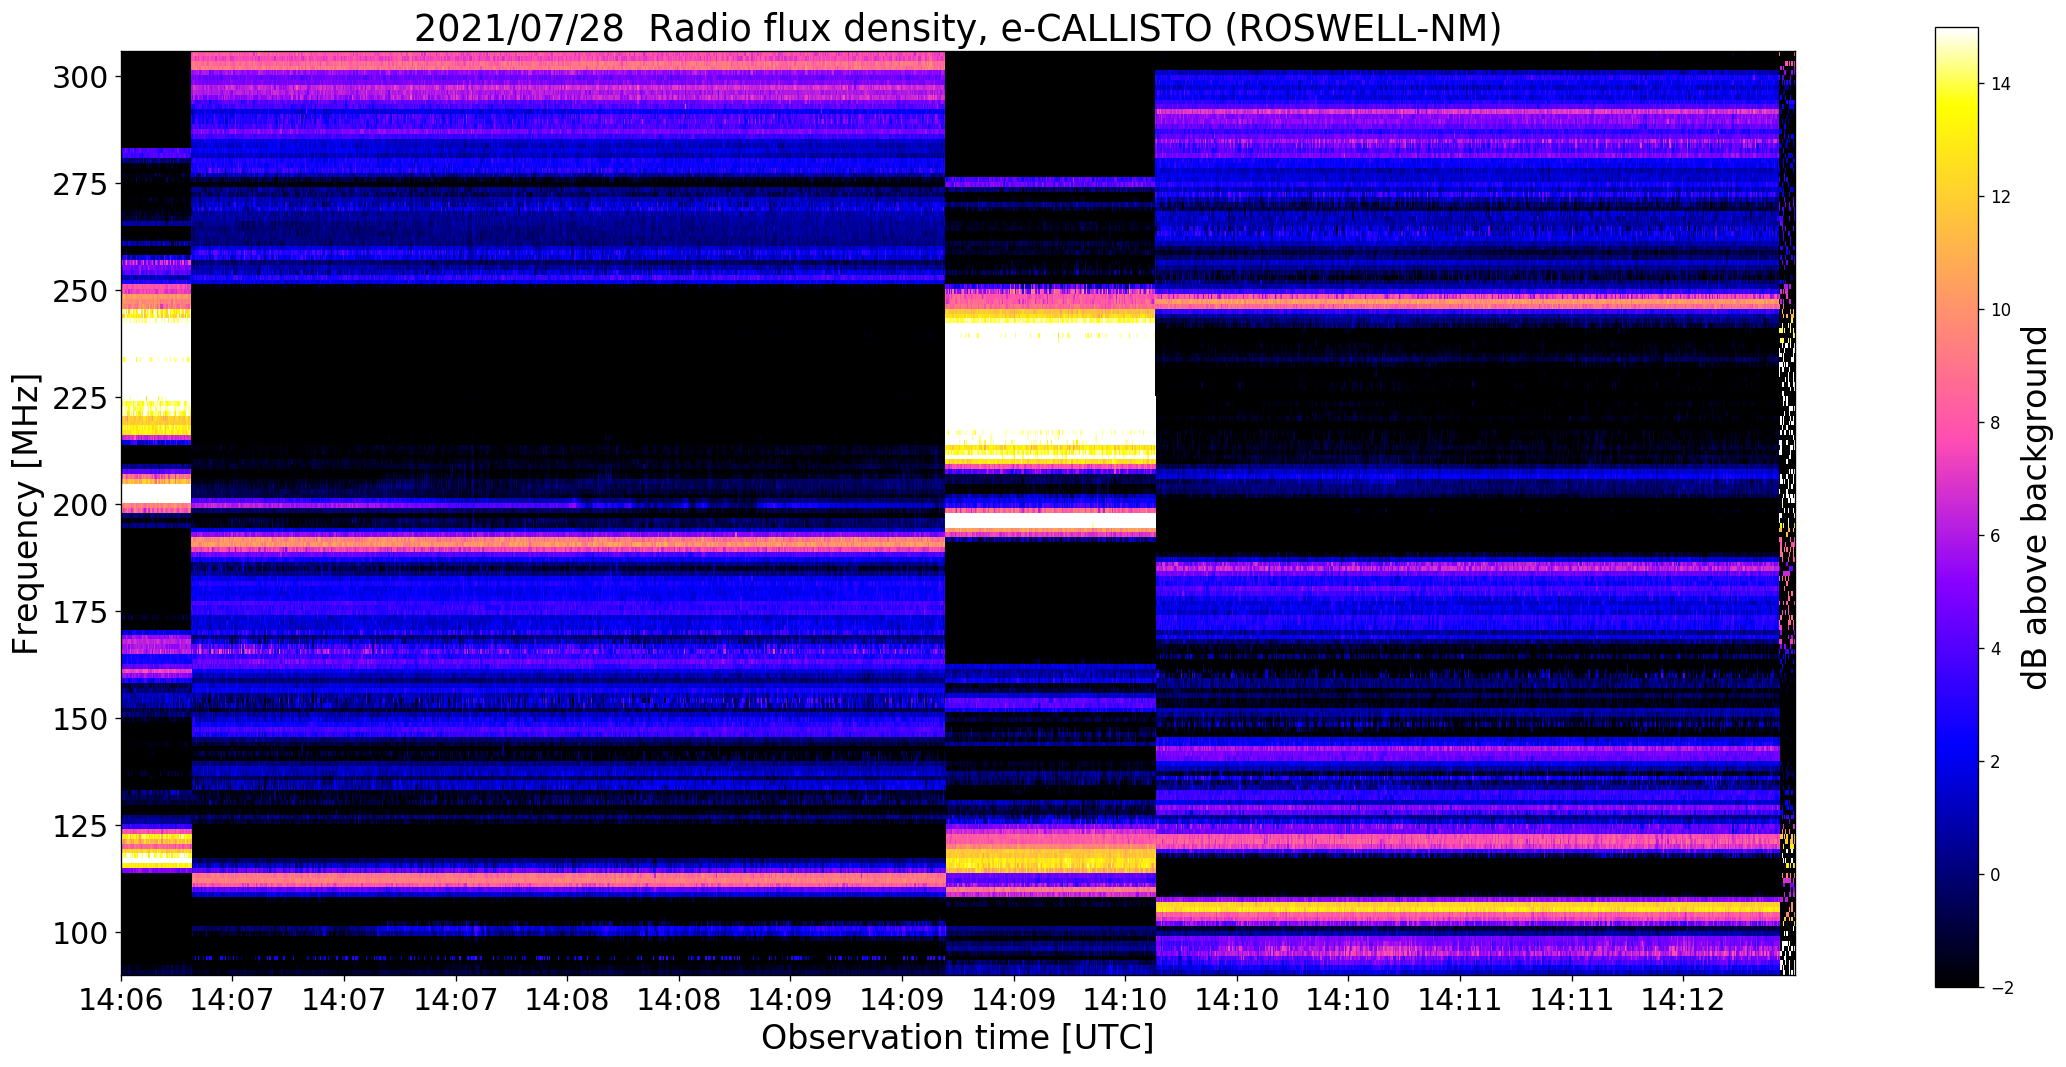
Task: Click the 275 MHz frequency tick label
Action: pos(81,184)
